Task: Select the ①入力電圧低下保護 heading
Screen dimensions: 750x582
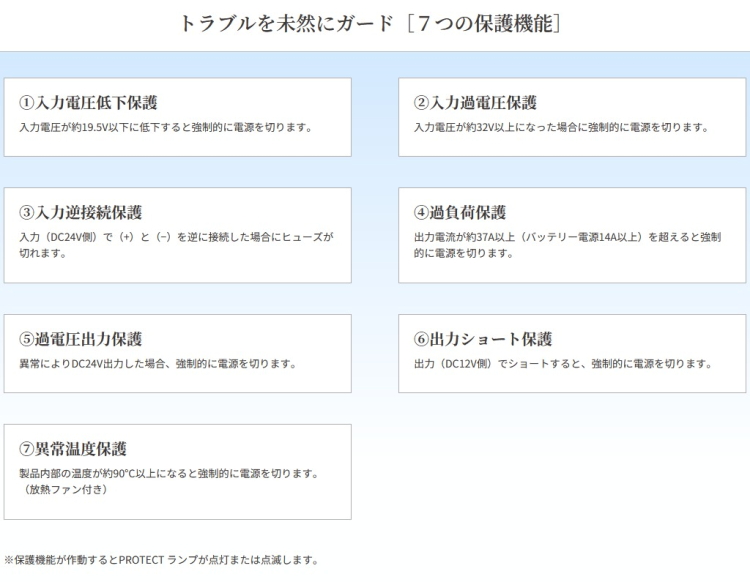Action: point(88,103)
